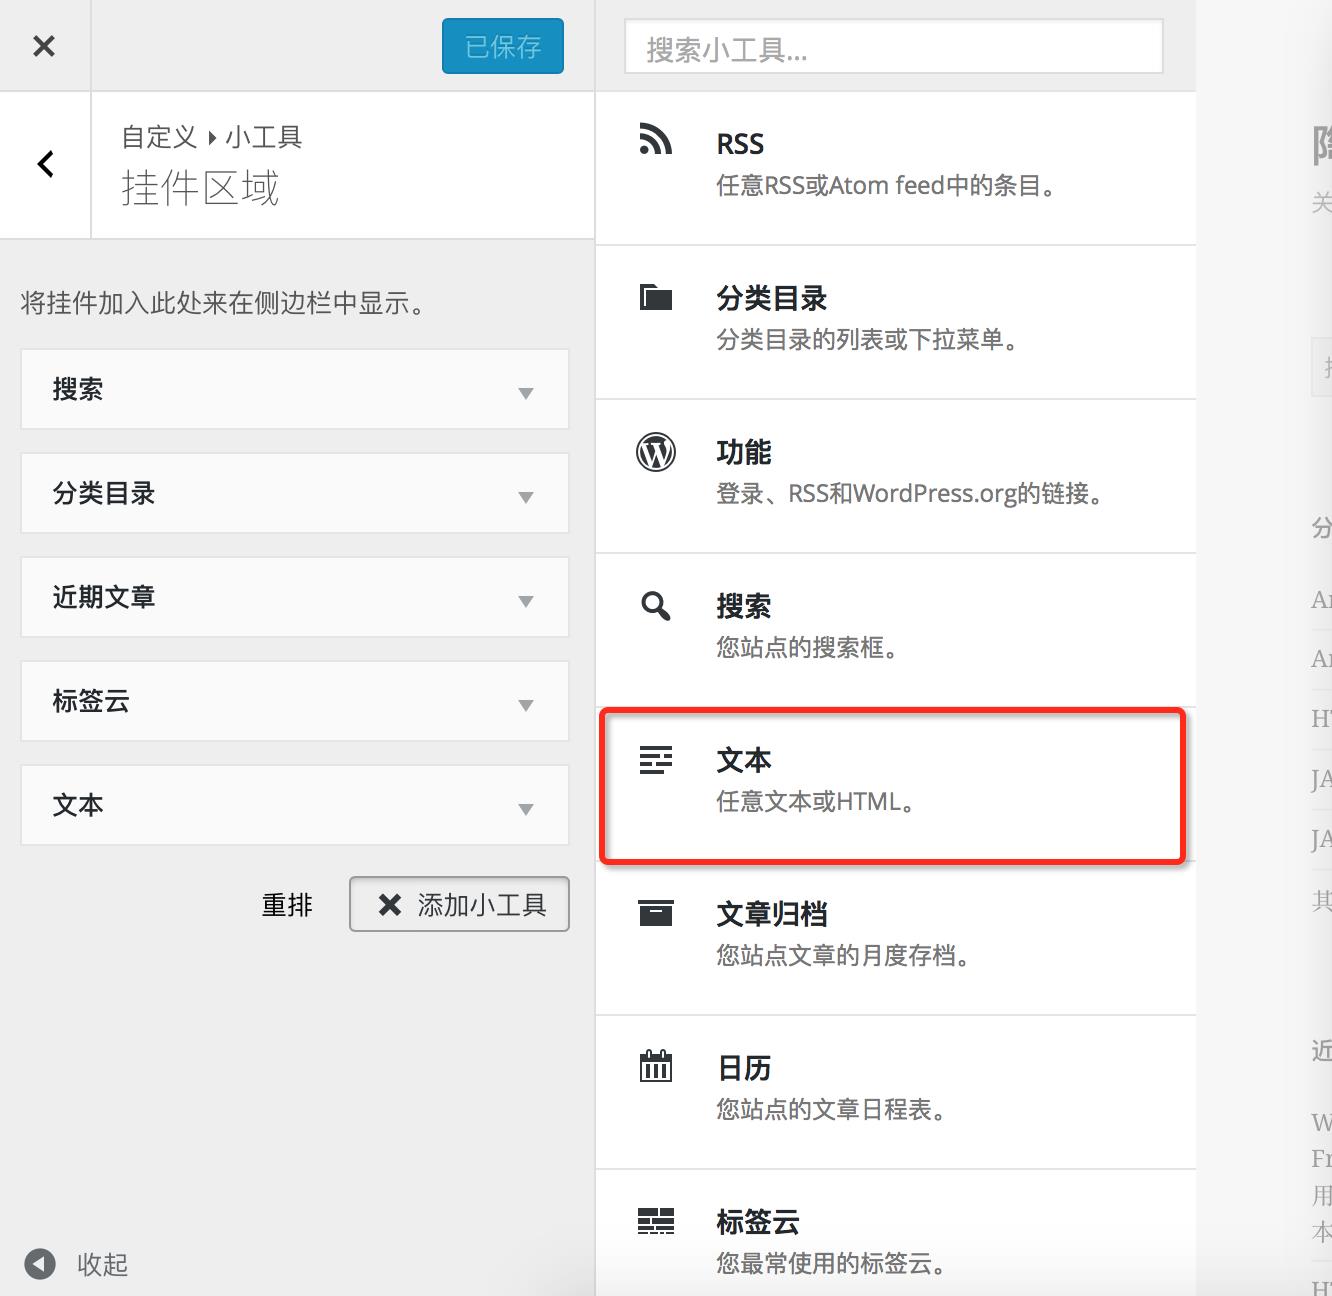The height and width of the screenshot is (1296, 1332).
Task: Select the 文章归档 widget title
Action: pyautogui.click(x=772, y=914)
